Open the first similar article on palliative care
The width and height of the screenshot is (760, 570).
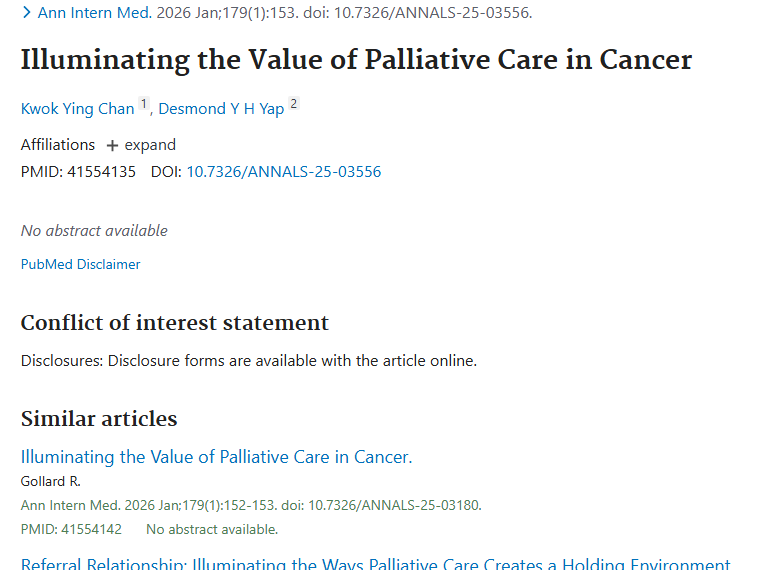216,457
